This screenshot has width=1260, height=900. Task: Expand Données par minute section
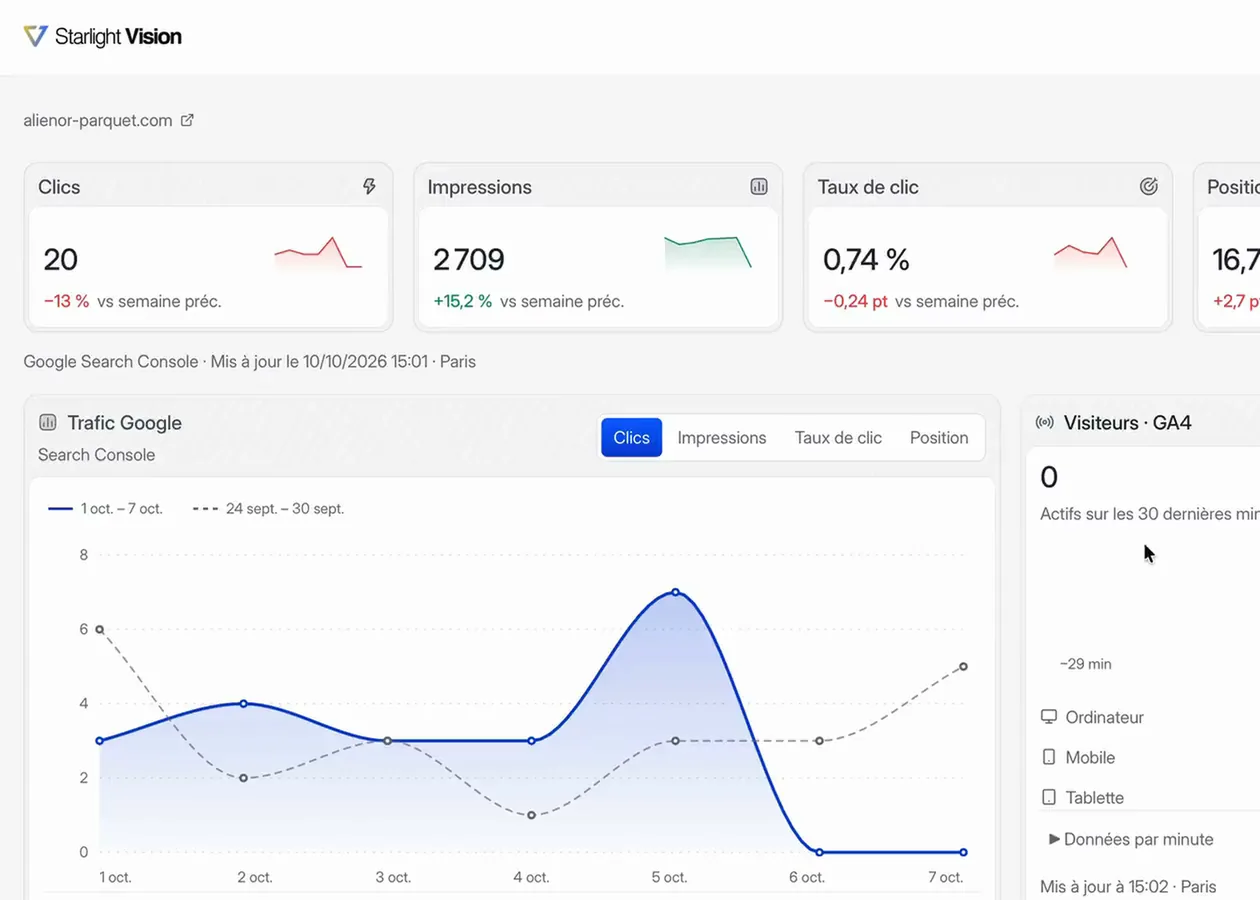tap(1131, 839)
